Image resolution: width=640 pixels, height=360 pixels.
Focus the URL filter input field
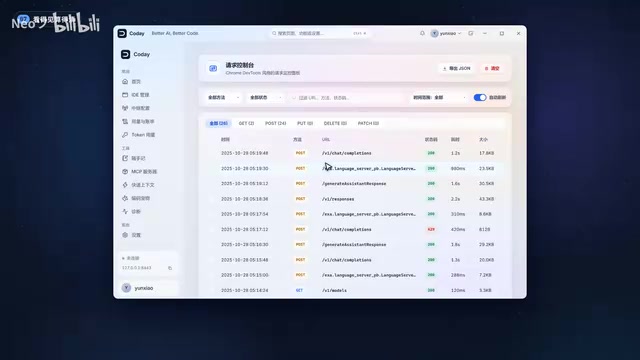click(347, 98)
